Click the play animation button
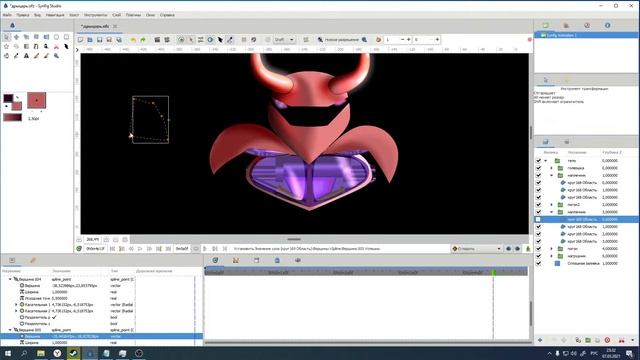The width and height of the screenshot is (640, 360). click(140, 249)
